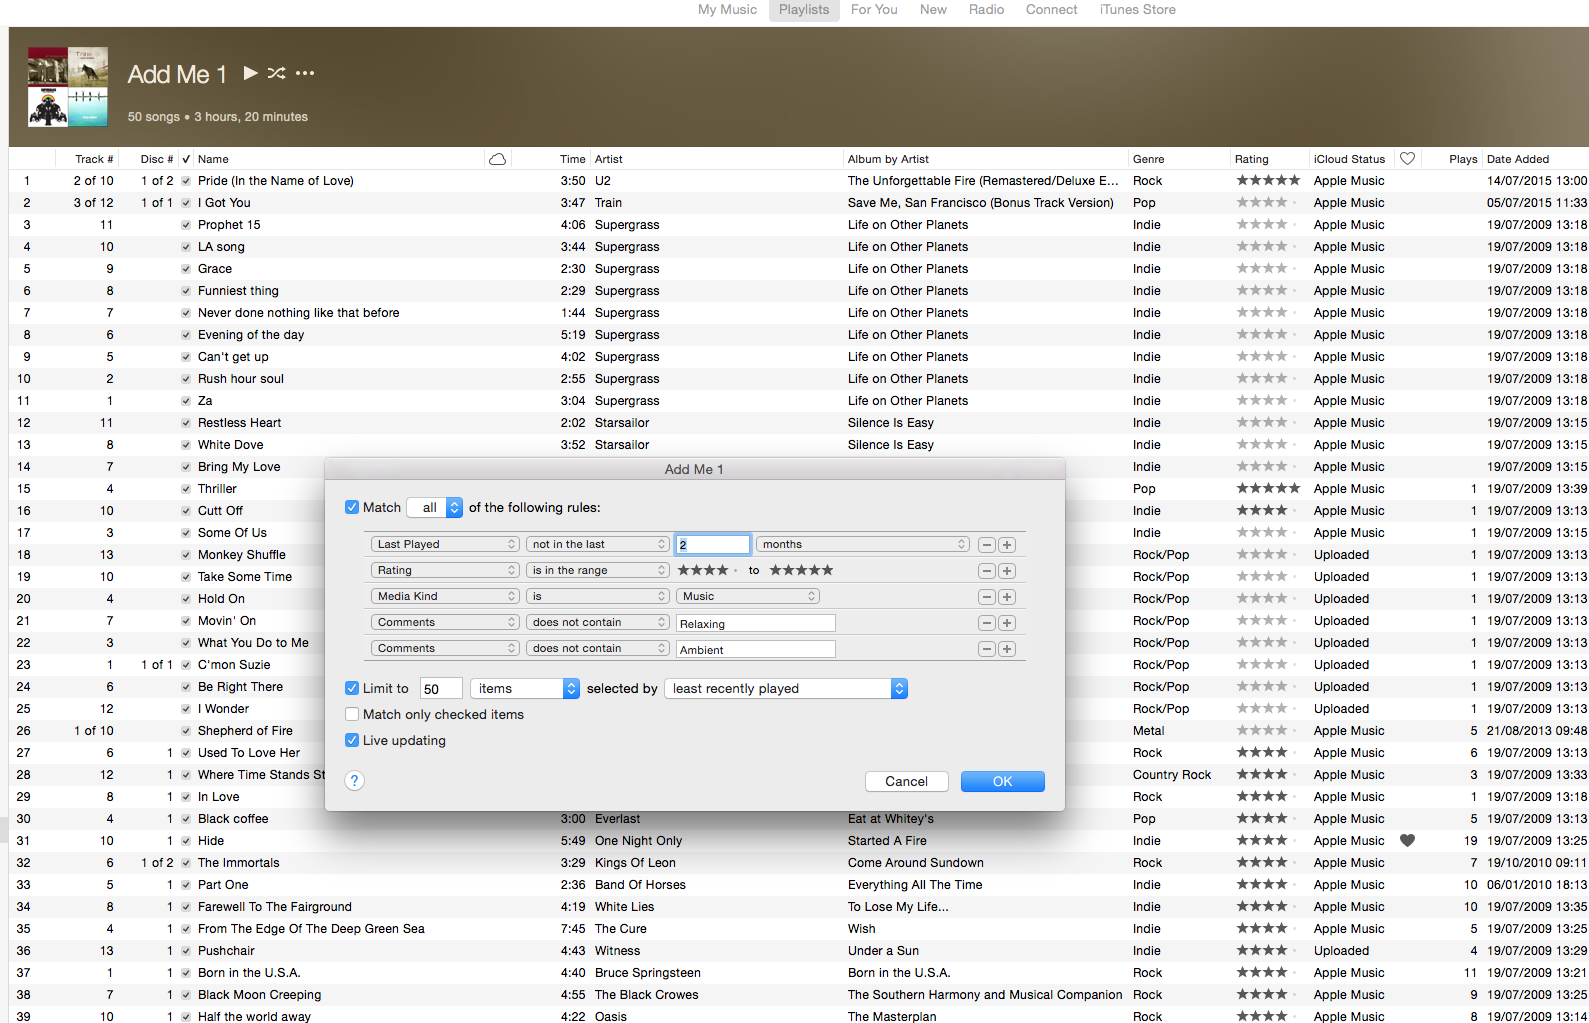Viewport: 1589px width, 1023px height.
Task: Remove the Last Played rule with minus
Action: click(987, 545)
